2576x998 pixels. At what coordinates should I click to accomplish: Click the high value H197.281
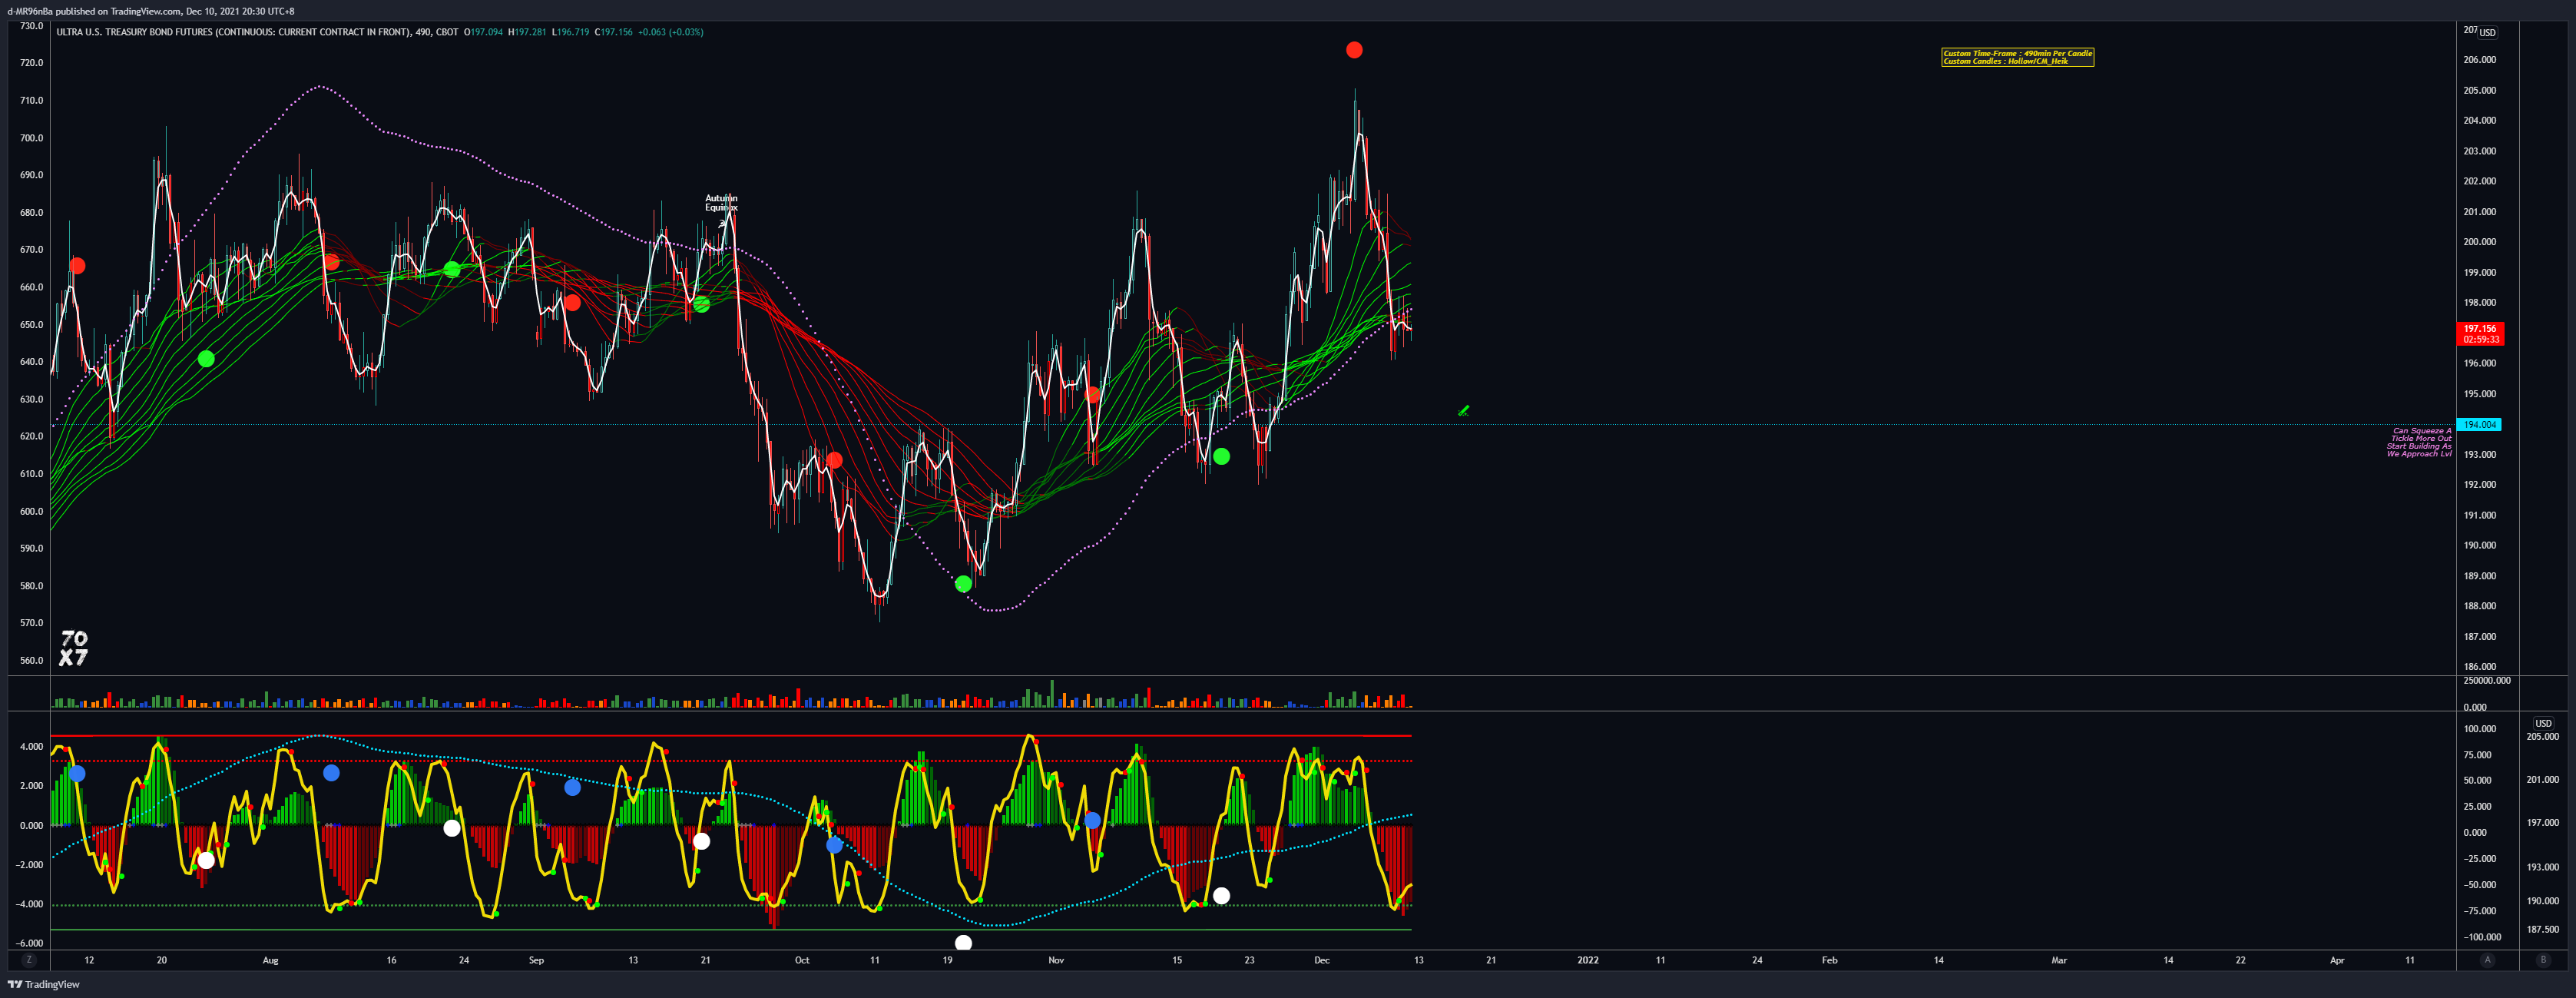pos(527,32)
